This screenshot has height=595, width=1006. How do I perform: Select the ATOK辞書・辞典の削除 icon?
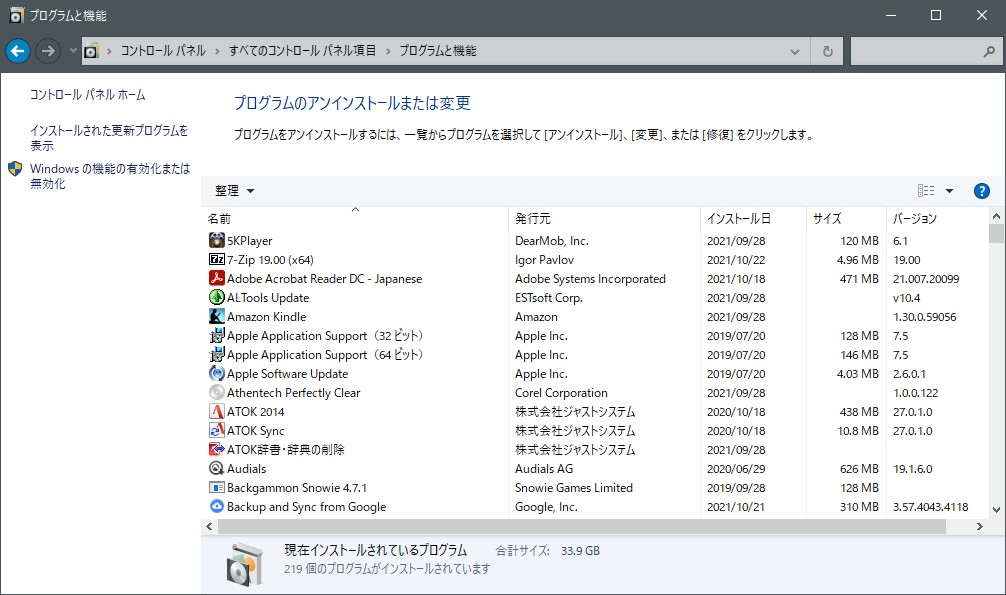click(x=217, y=449)
